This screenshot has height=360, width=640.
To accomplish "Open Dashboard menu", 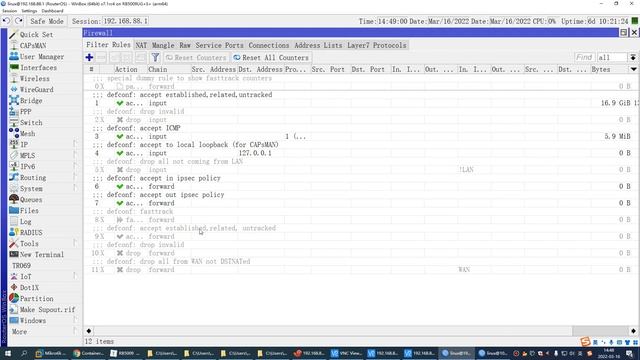I will click(x=52, y=11).
